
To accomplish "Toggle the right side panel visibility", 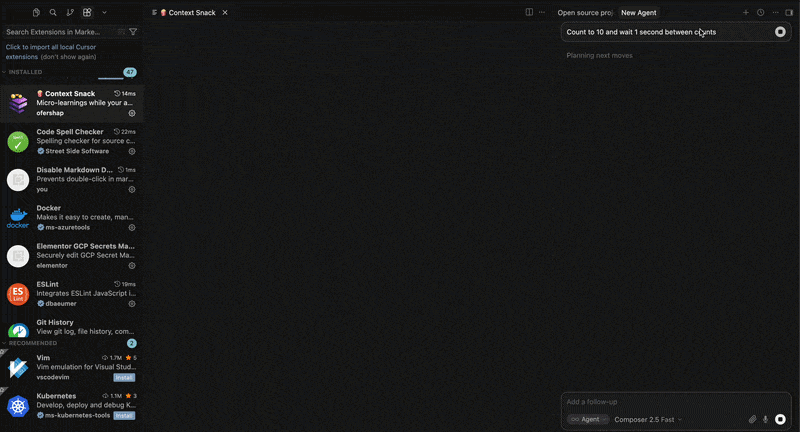I will tap(789, 12).
